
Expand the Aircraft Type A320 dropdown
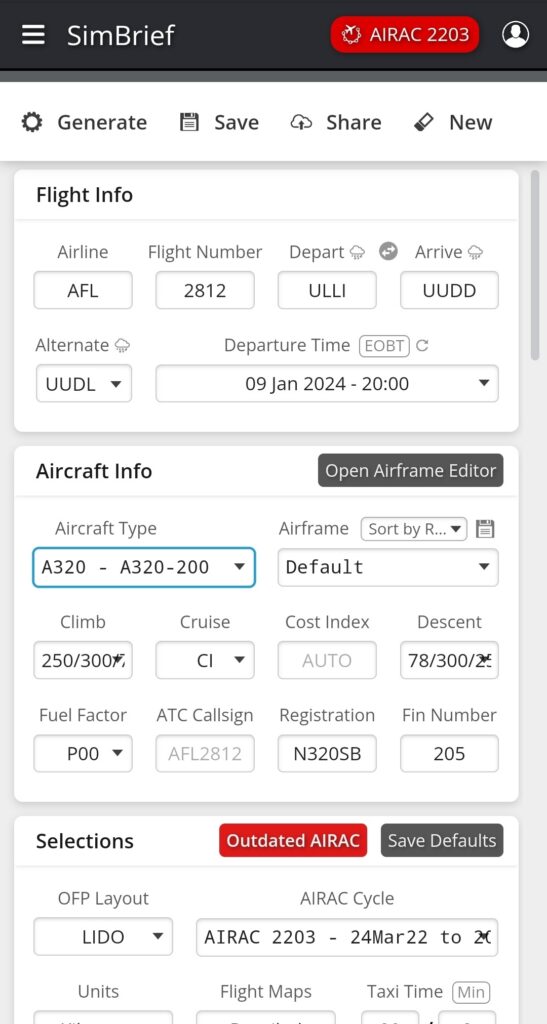point(144,567)
